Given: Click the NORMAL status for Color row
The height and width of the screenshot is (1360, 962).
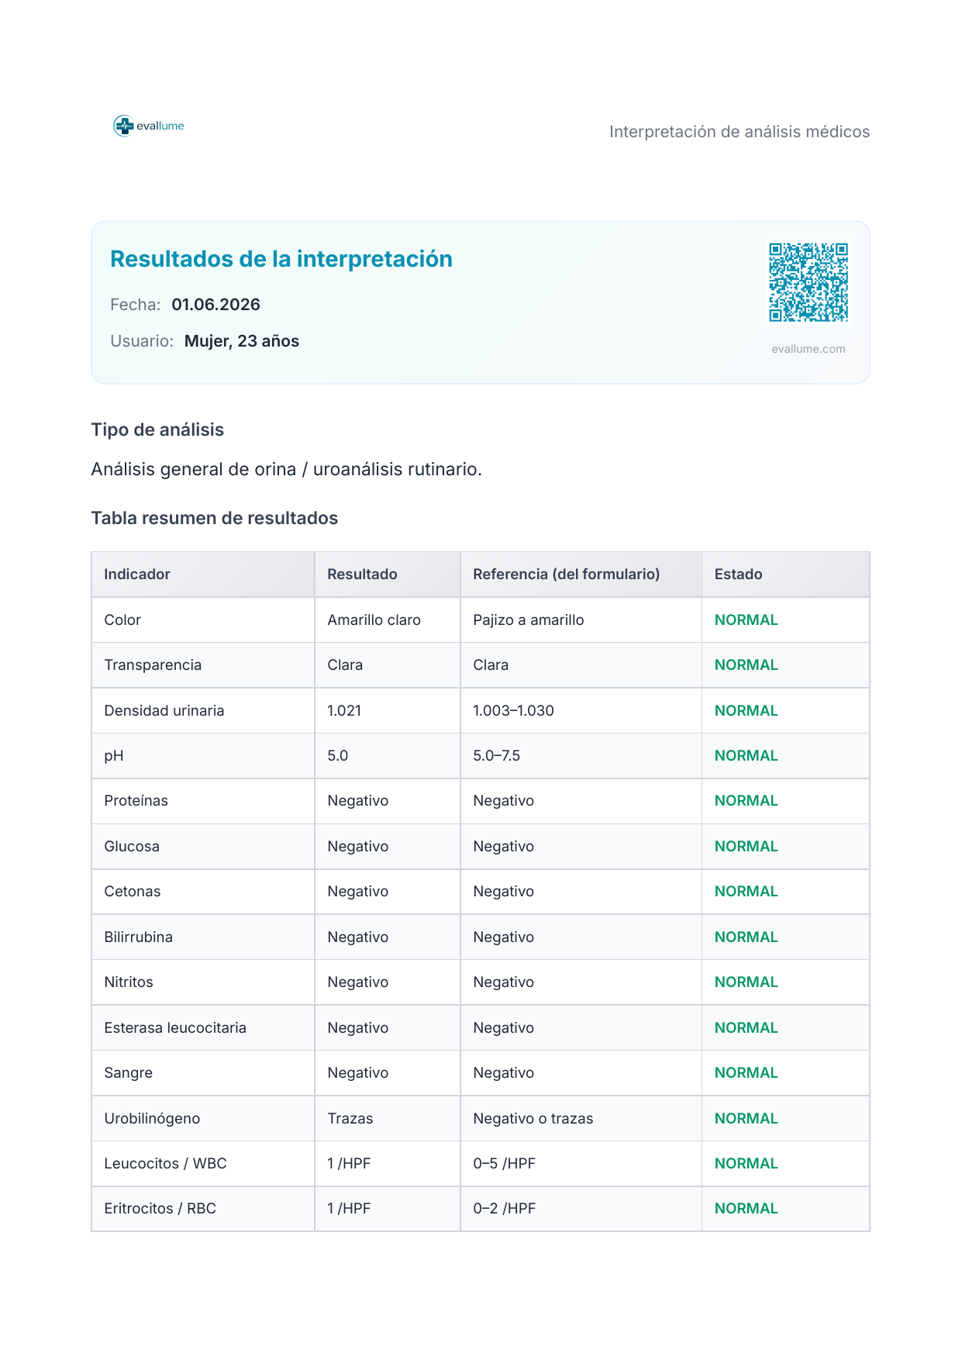Looking at the screenshot, I should [746, 620].
